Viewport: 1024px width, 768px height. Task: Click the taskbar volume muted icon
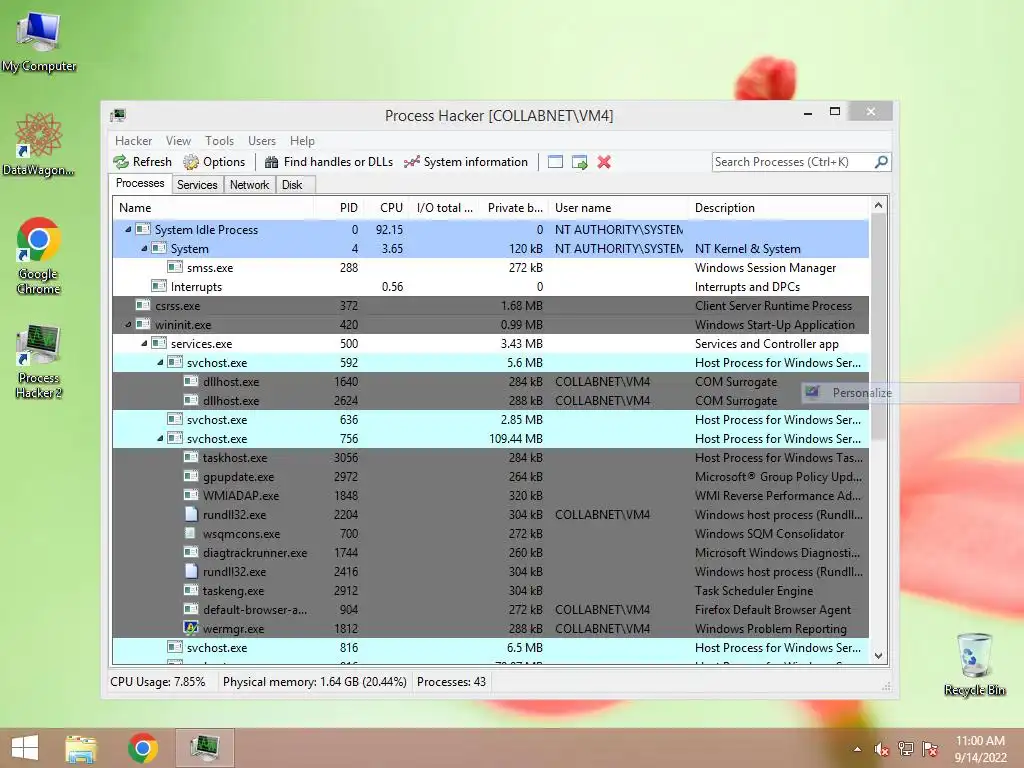point(882,749)
